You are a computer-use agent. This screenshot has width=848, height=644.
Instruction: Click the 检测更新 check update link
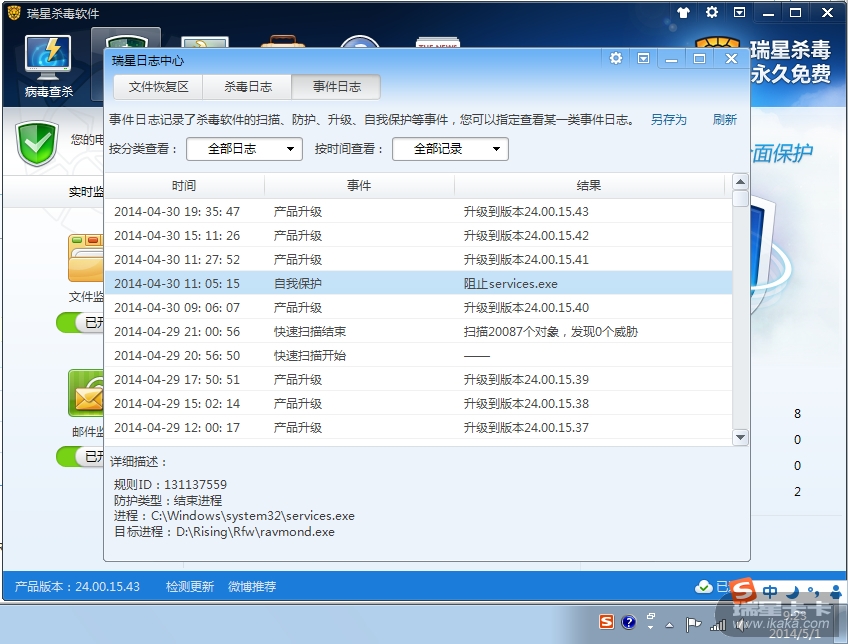190,587
